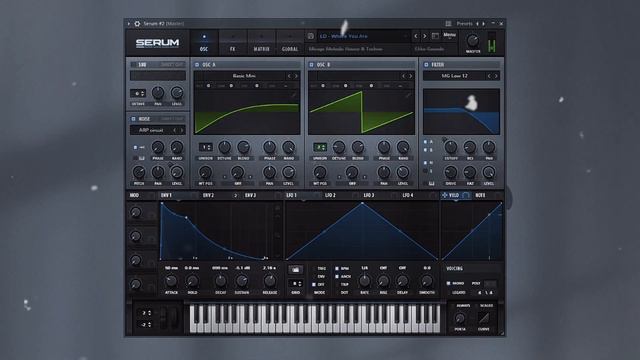The width and height of the screenshot is (640, 360).
Task: Click the OSC A WT POS knob
Action: [x=205, y=173]
